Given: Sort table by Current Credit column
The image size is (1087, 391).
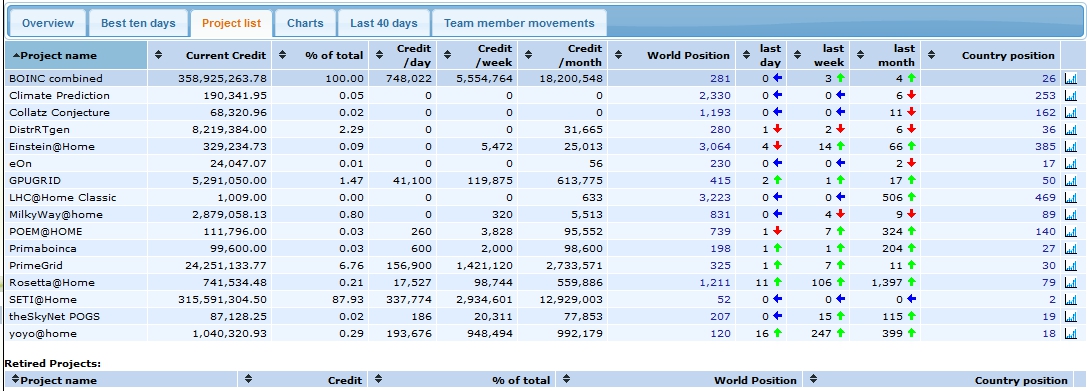Looking at the screenshot, I should [x=210, y=55].
